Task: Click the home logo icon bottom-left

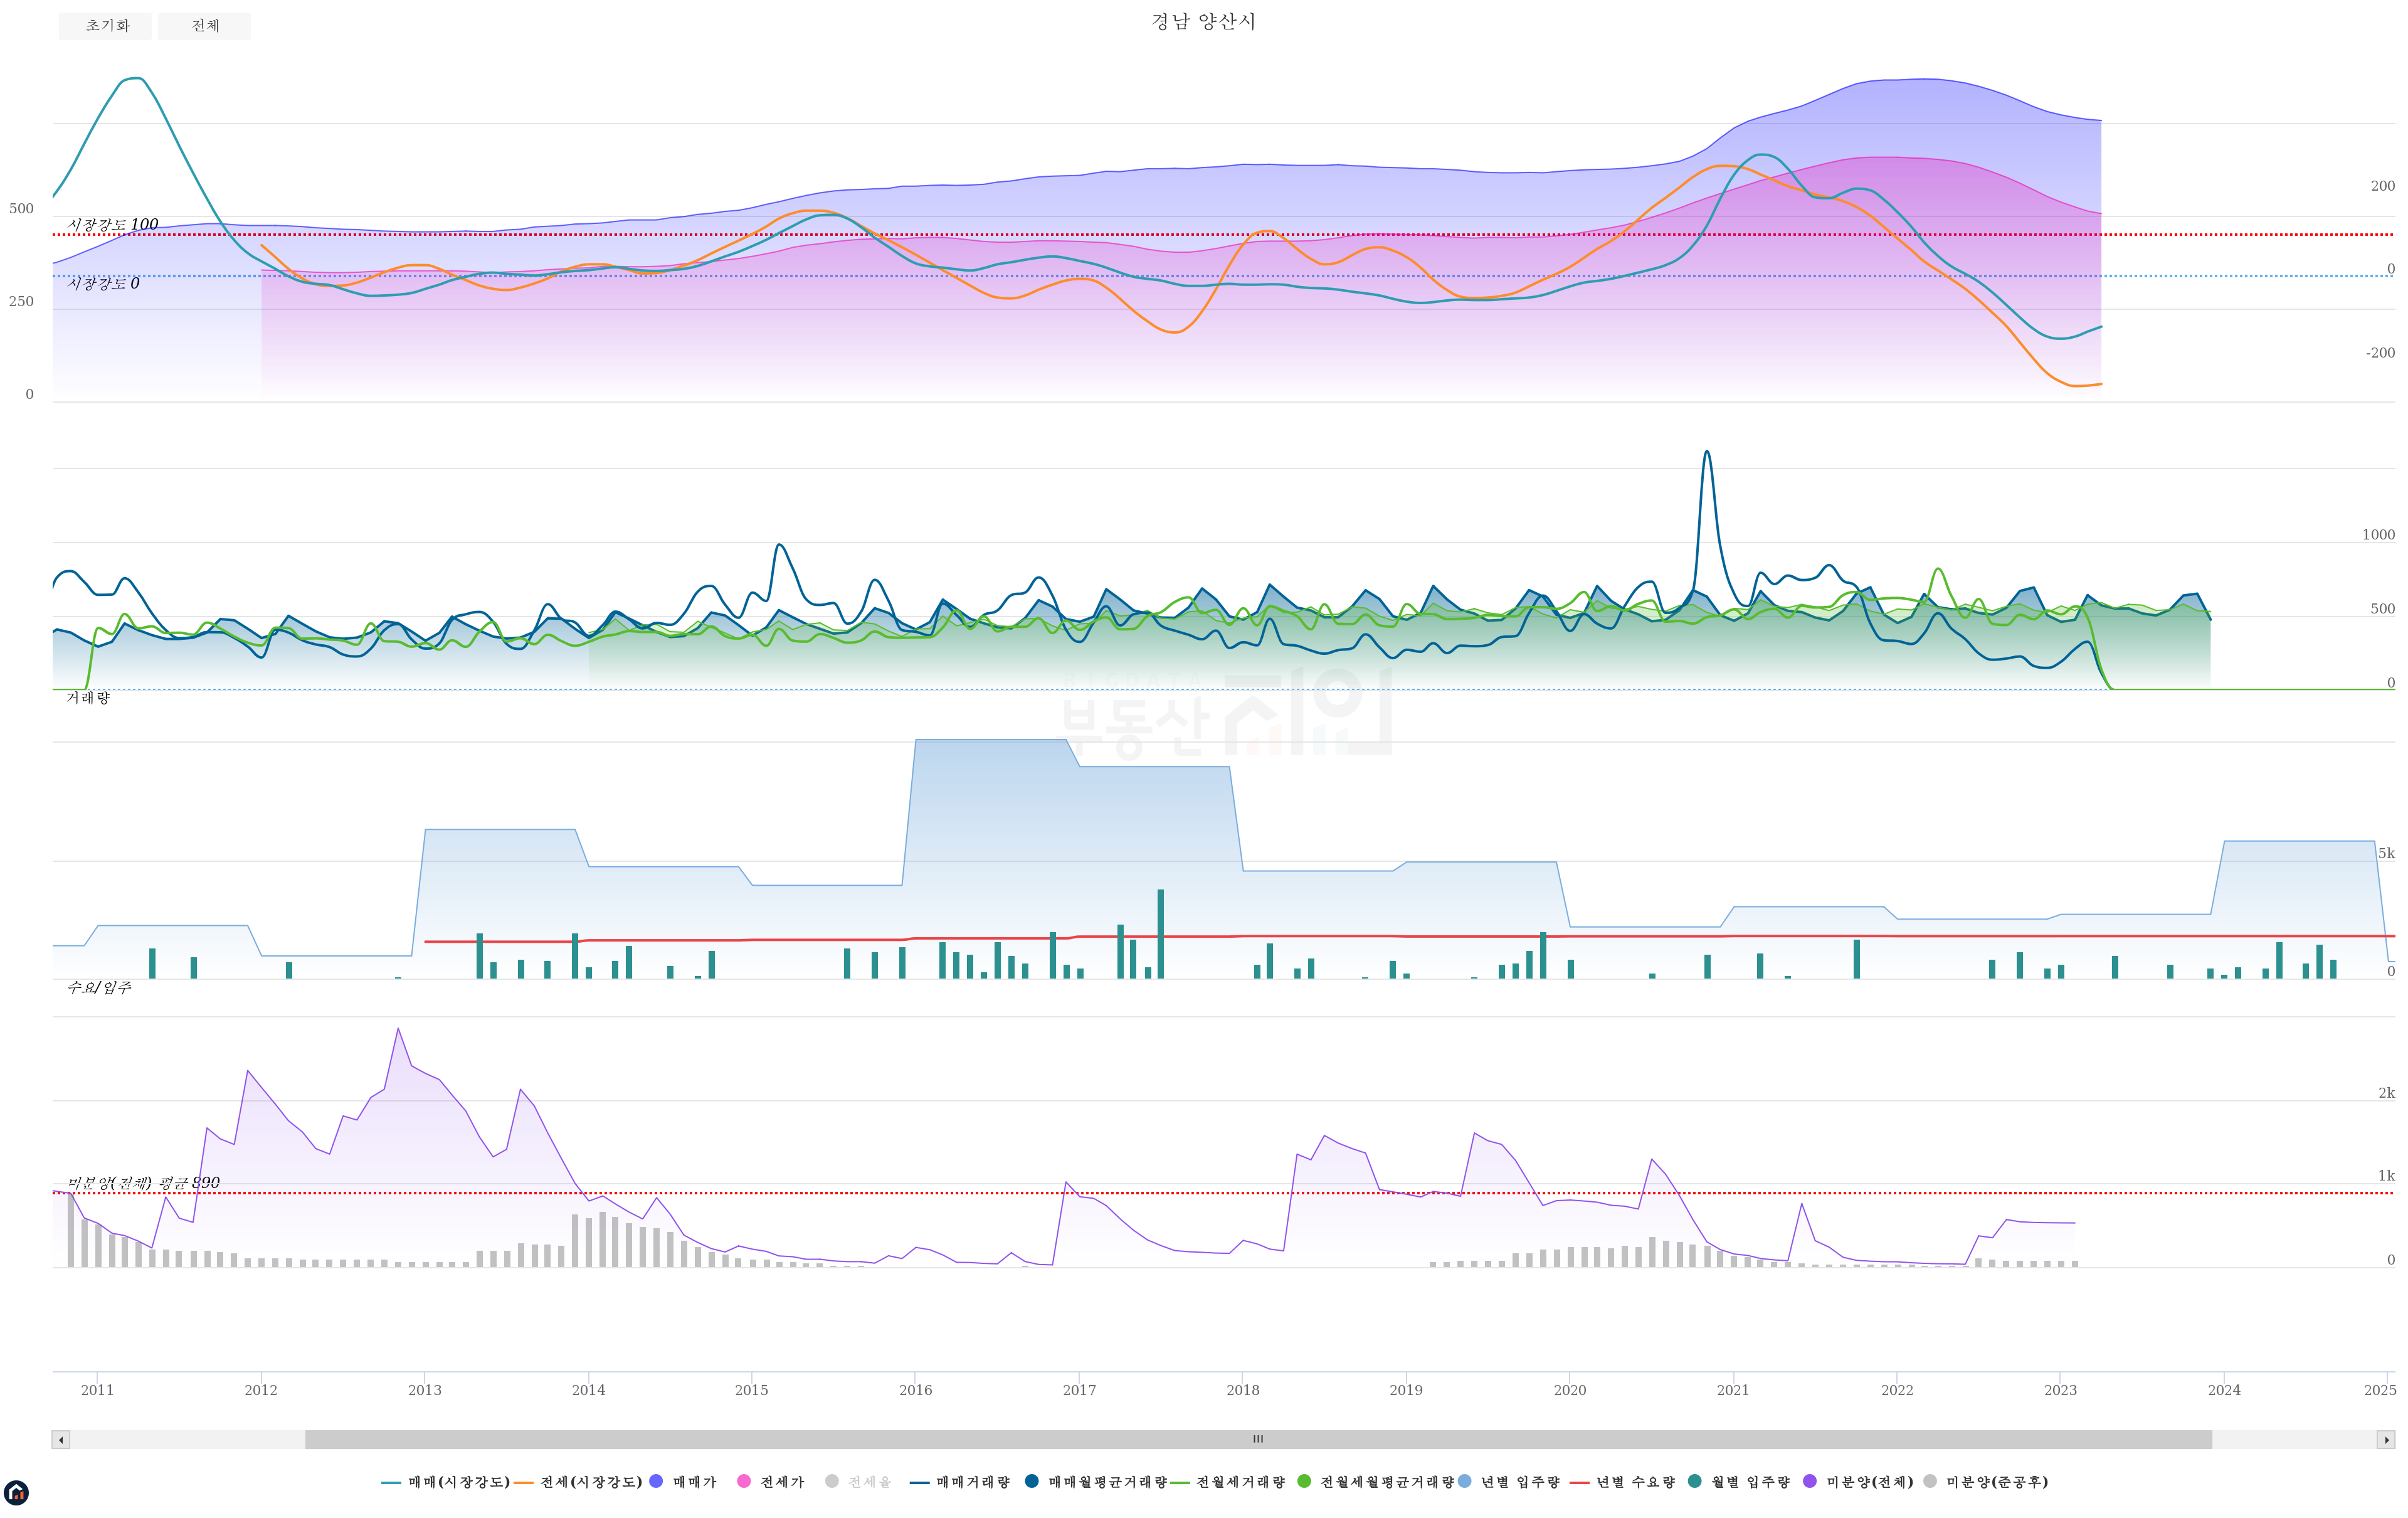Action: (16, 1493)
